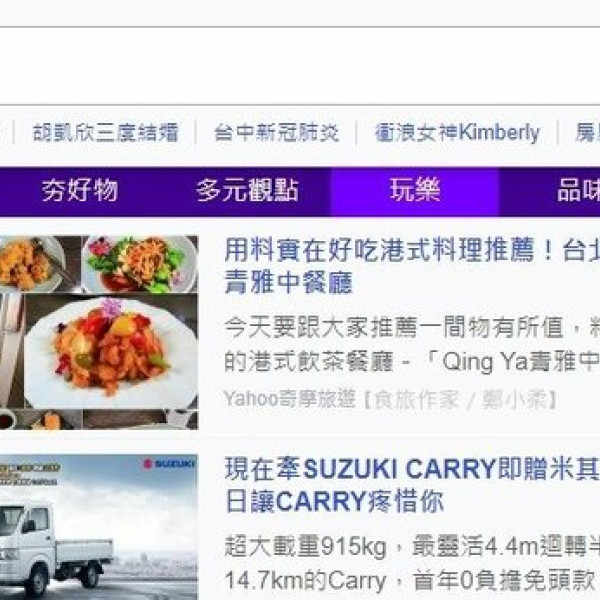
Task: Open the 現在牽SUZUKI CARRY ad headline
Action: [x=412, y=469]
